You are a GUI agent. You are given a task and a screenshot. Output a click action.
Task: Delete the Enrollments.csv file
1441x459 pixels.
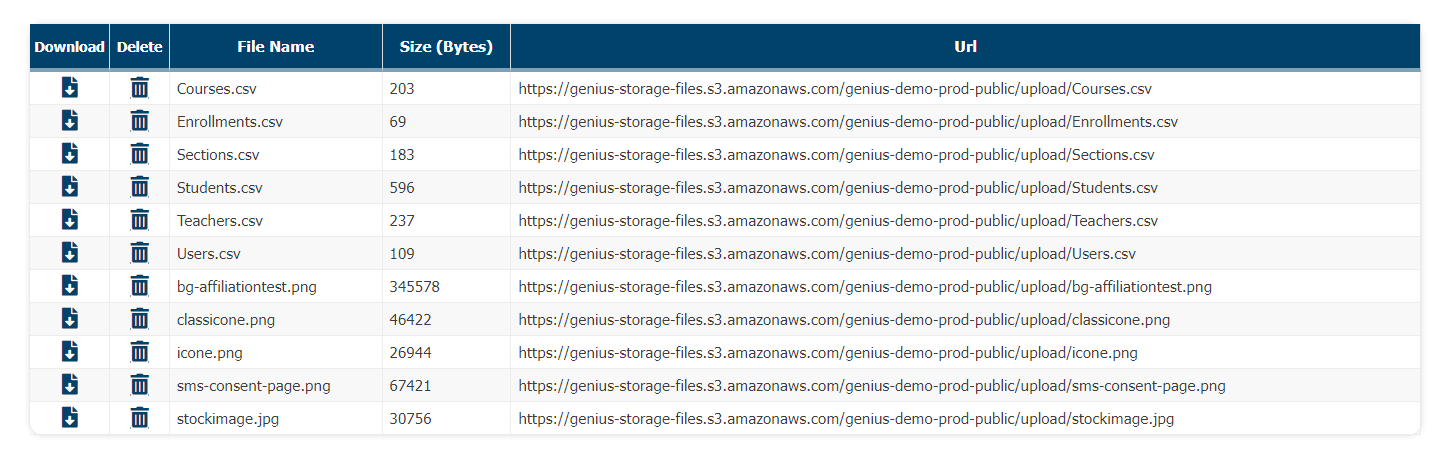coord(140,121)
